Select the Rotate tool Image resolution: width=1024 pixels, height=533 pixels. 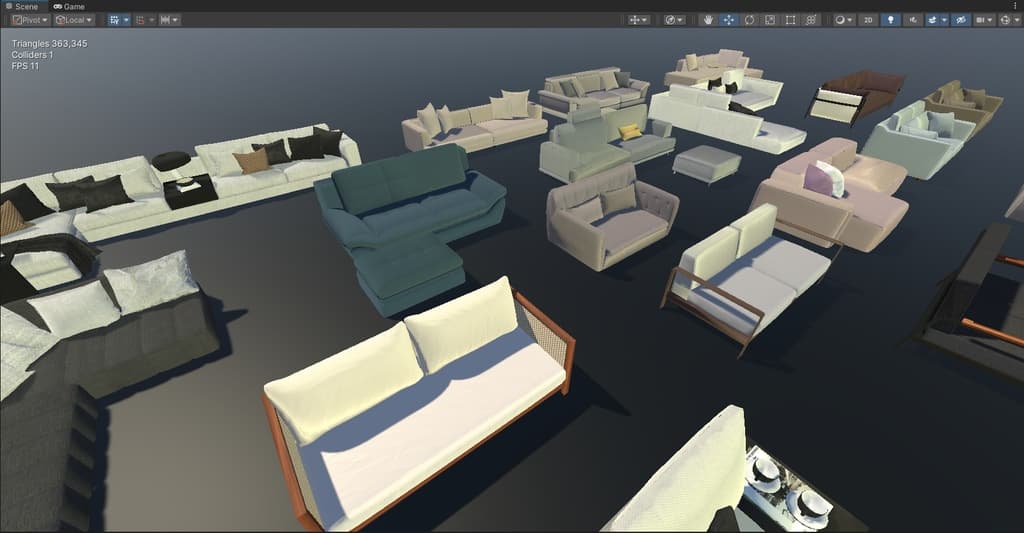coord(749,20)
